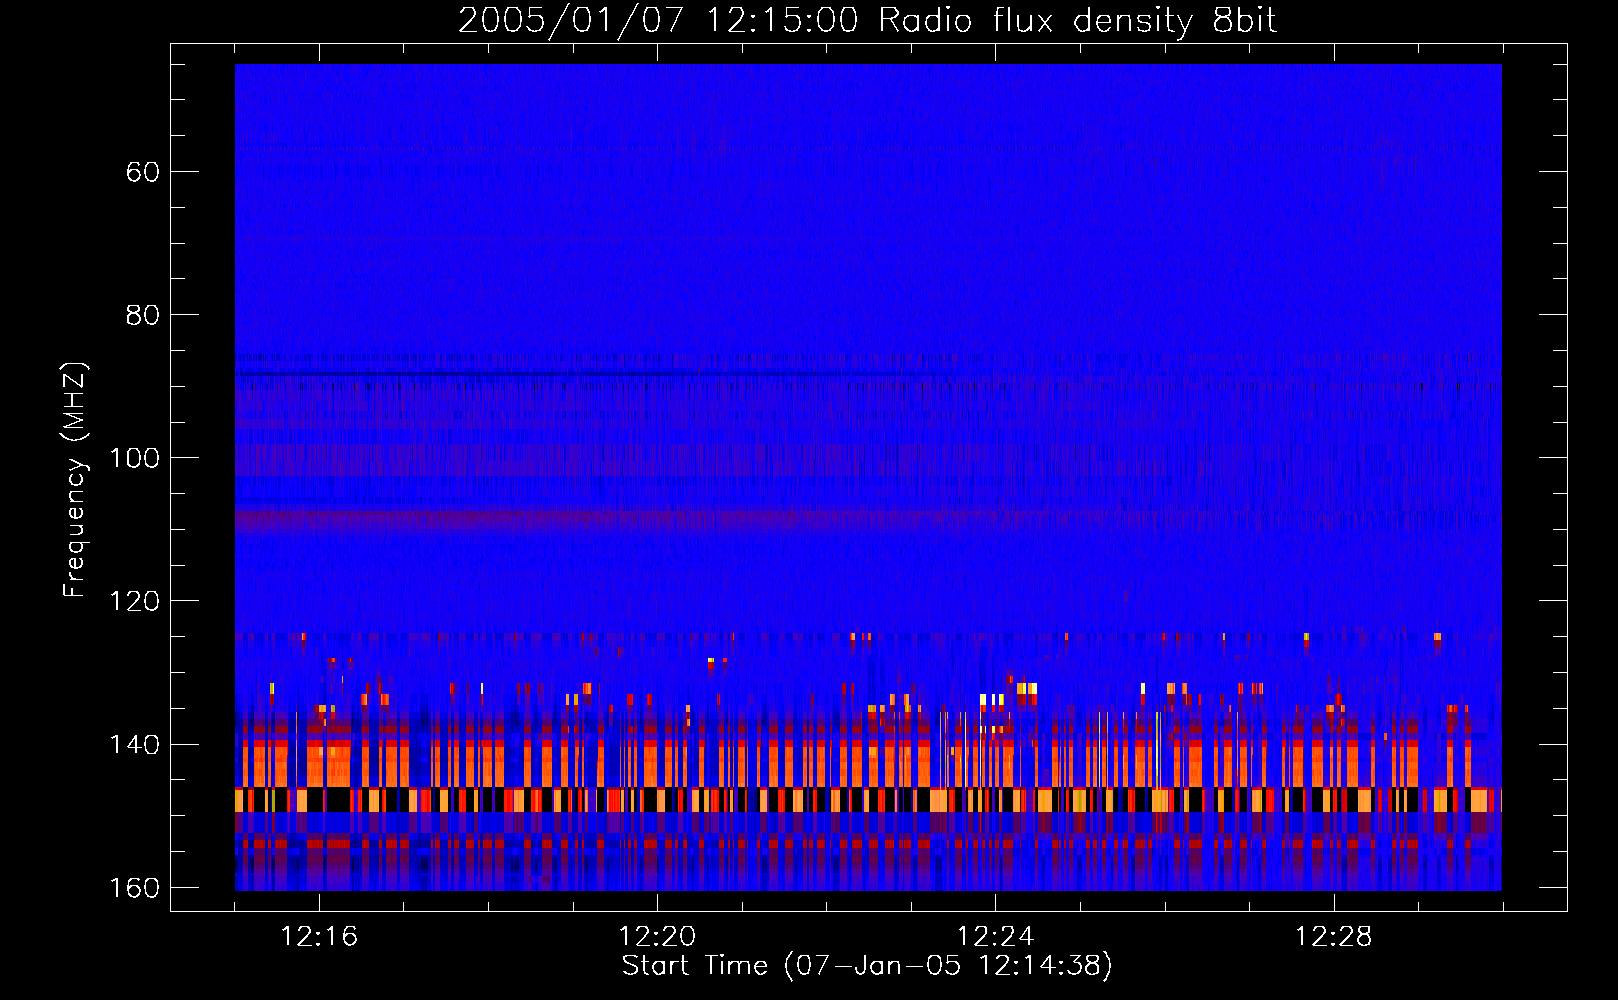Click the 12:16 time tick label
The height and width of the screenshot is (1000, 1618).
(319, 936)
